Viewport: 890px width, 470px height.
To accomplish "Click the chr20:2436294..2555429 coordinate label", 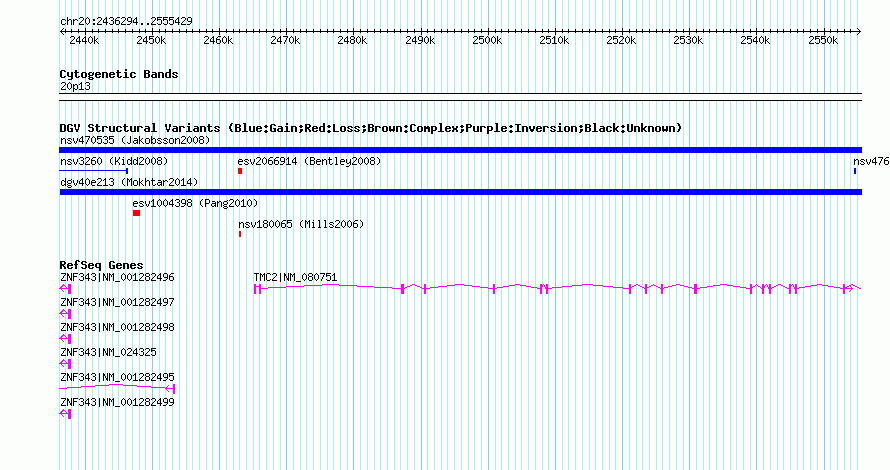I will point(126,21).
